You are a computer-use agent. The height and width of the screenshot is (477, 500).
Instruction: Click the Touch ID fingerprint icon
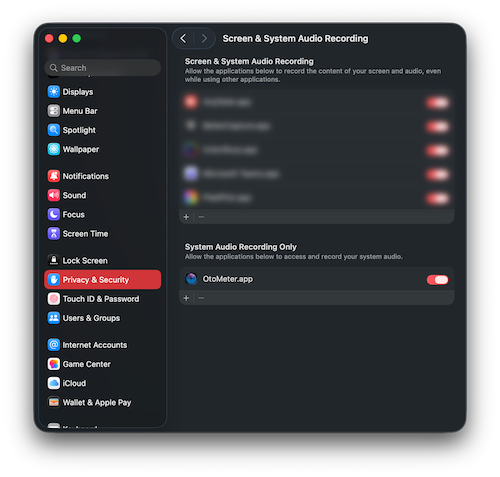(54, 299)
